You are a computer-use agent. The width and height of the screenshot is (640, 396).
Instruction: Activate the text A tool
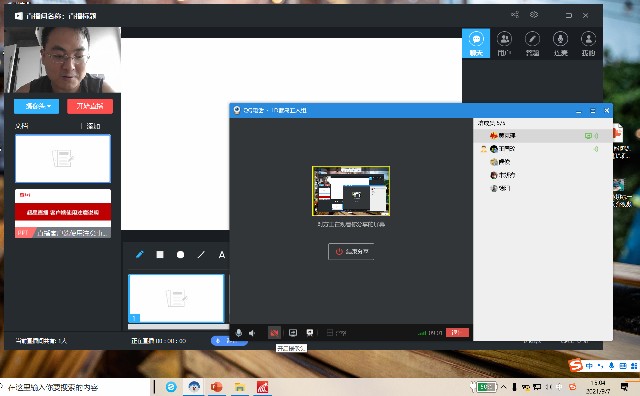222,255
